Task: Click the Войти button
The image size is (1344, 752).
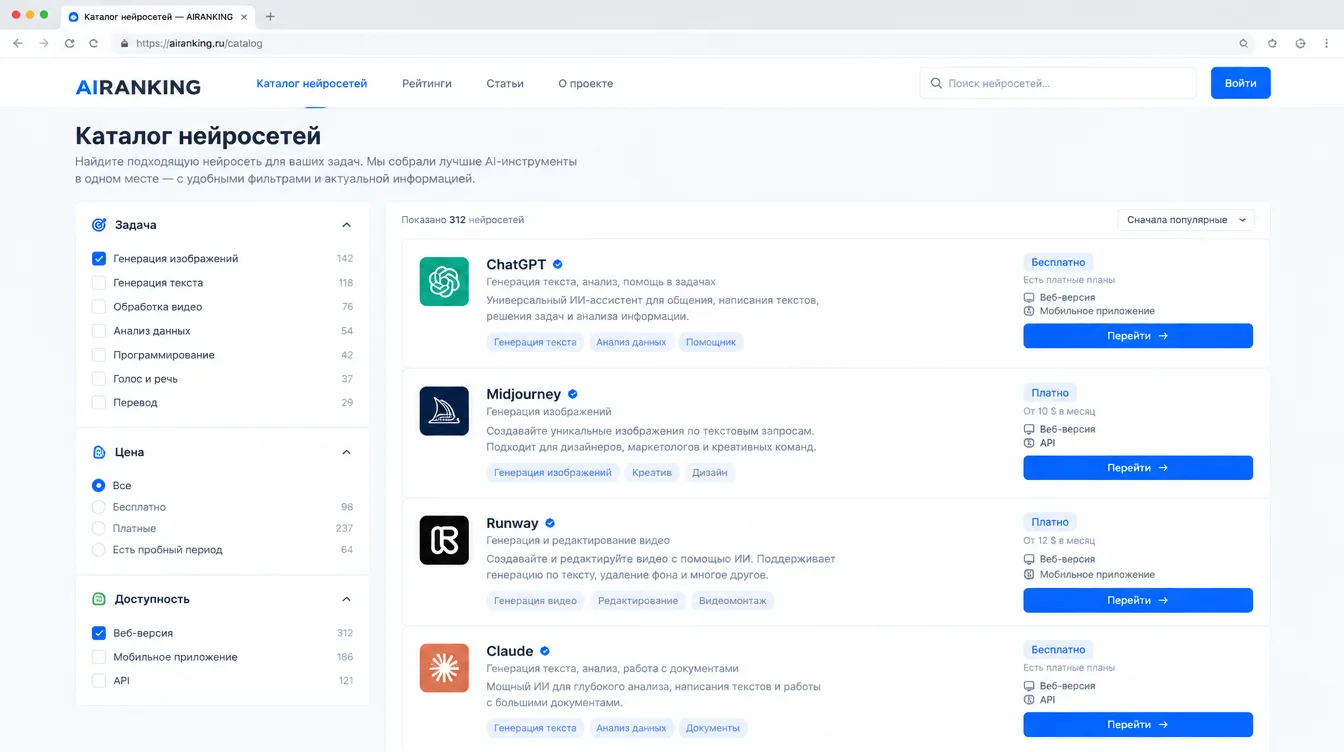Action: (x=1240, y=83)
